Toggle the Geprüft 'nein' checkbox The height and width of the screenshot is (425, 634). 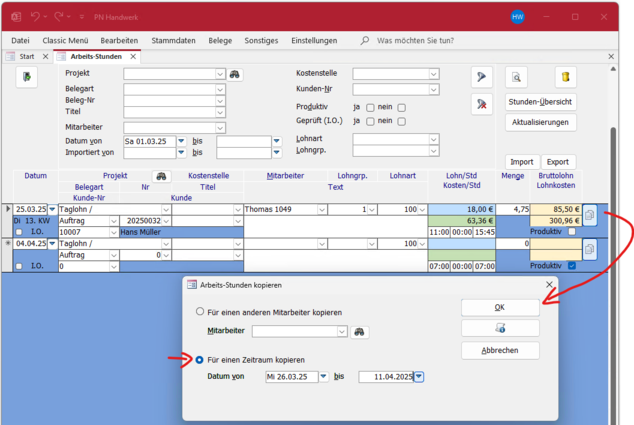[x=402, y=120]
